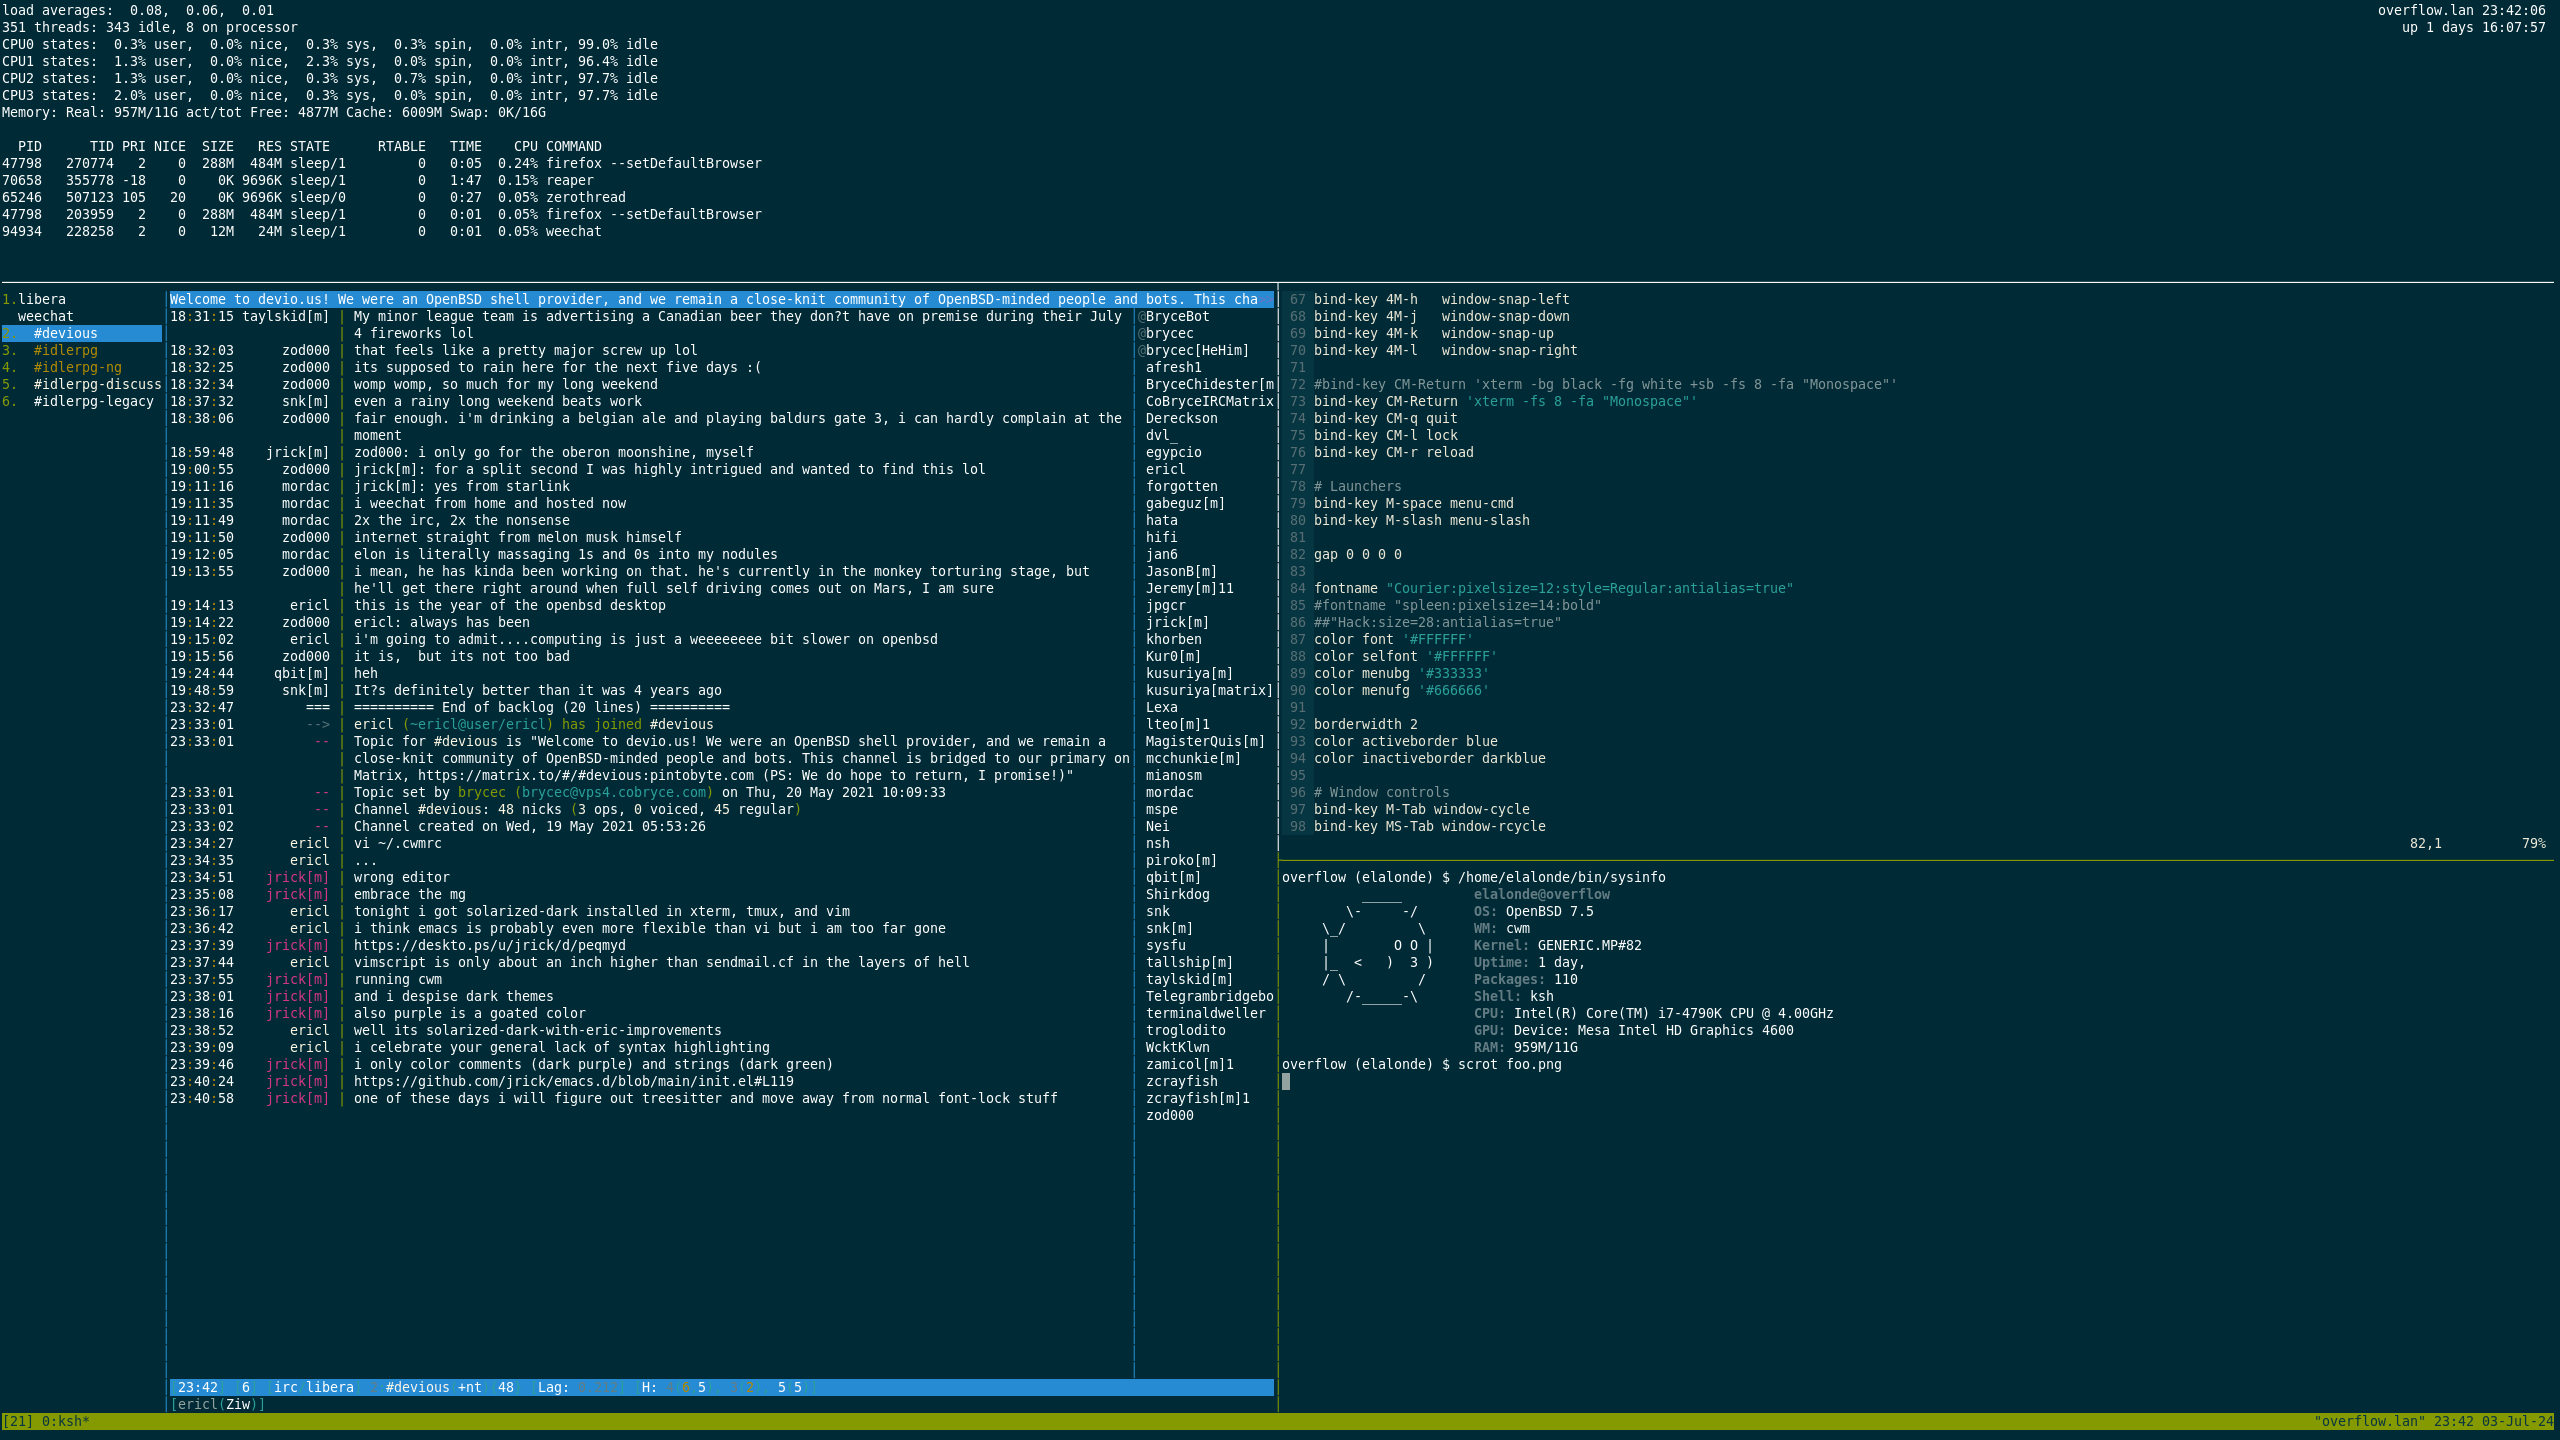Select the #idlerpg-discuss buffer
The width and height of the screenshot is (2560, 1440).
click(x=97, y=384)
